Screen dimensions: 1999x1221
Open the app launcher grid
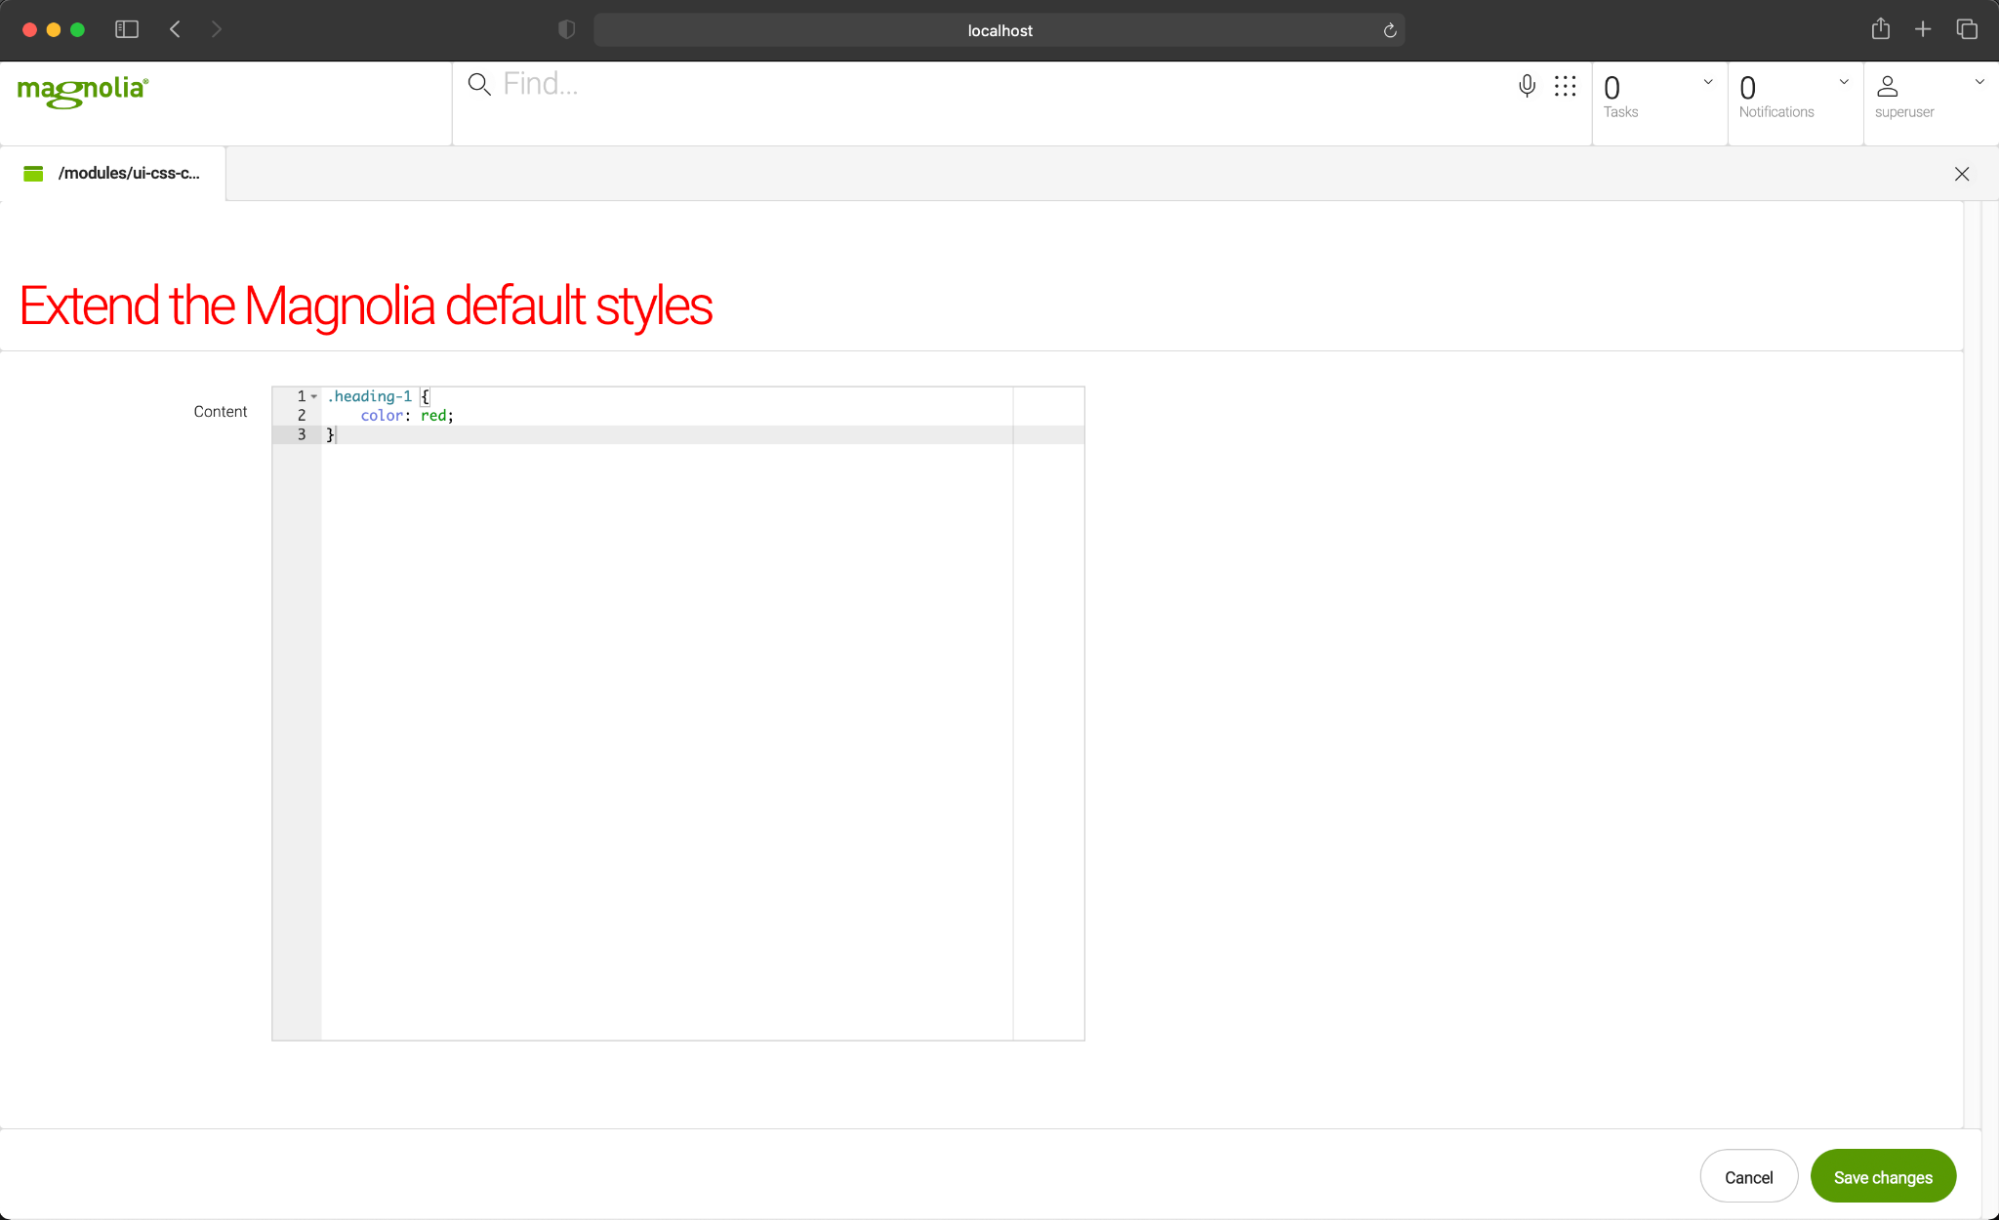1565,86
